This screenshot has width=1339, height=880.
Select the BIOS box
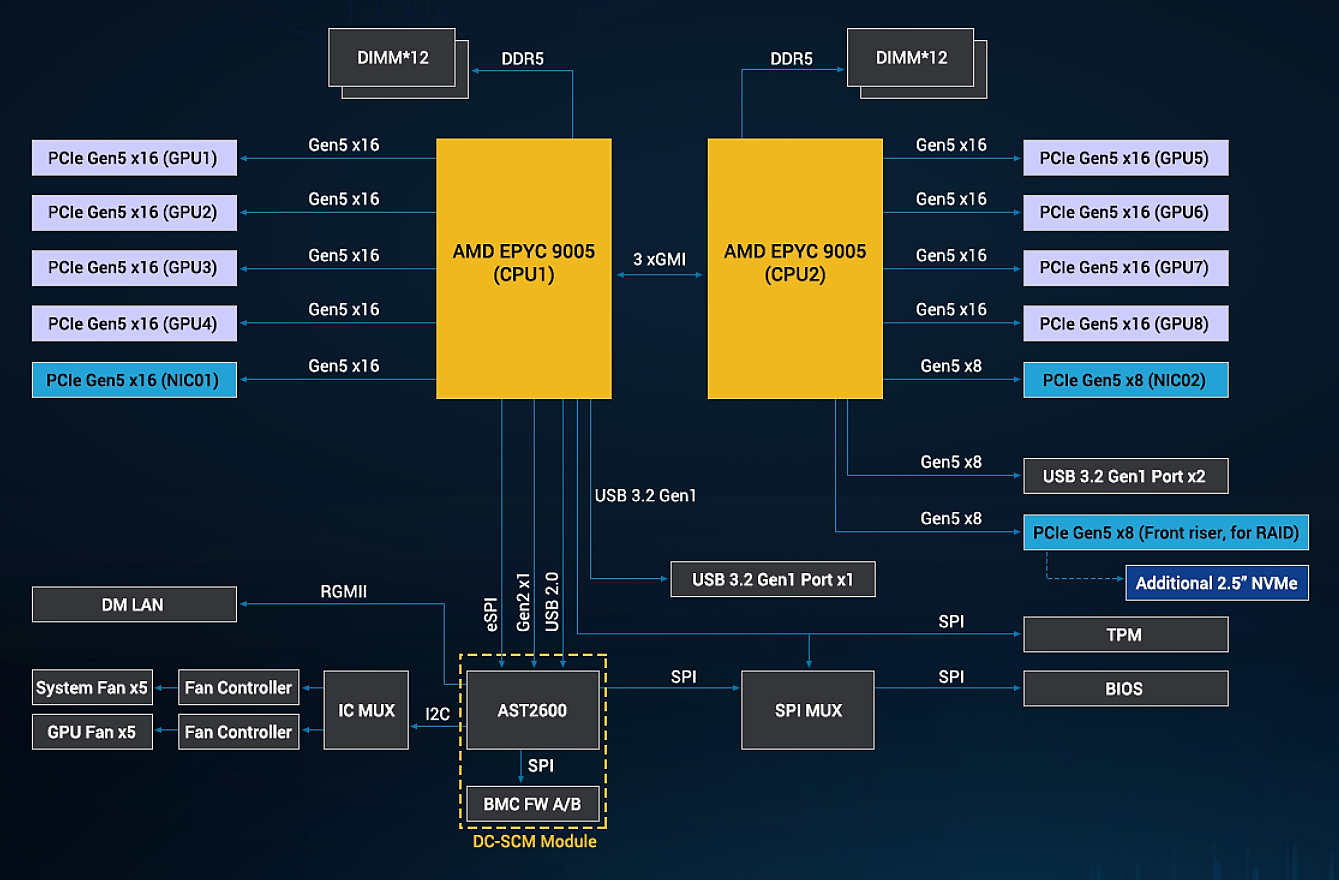pyautogui.click(x=1125, y=689)
